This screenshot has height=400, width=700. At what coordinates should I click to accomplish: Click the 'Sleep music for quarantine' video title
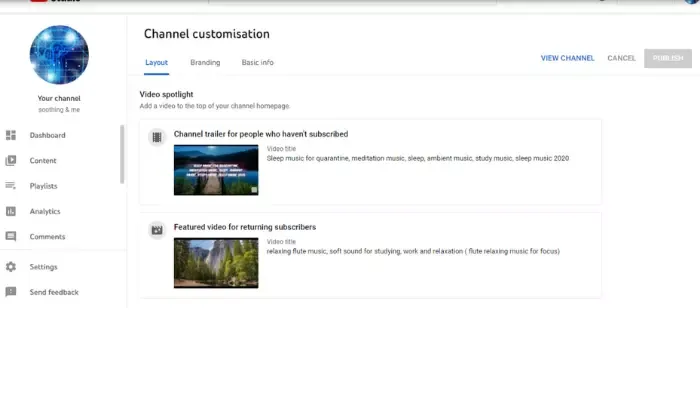[418, 158]
